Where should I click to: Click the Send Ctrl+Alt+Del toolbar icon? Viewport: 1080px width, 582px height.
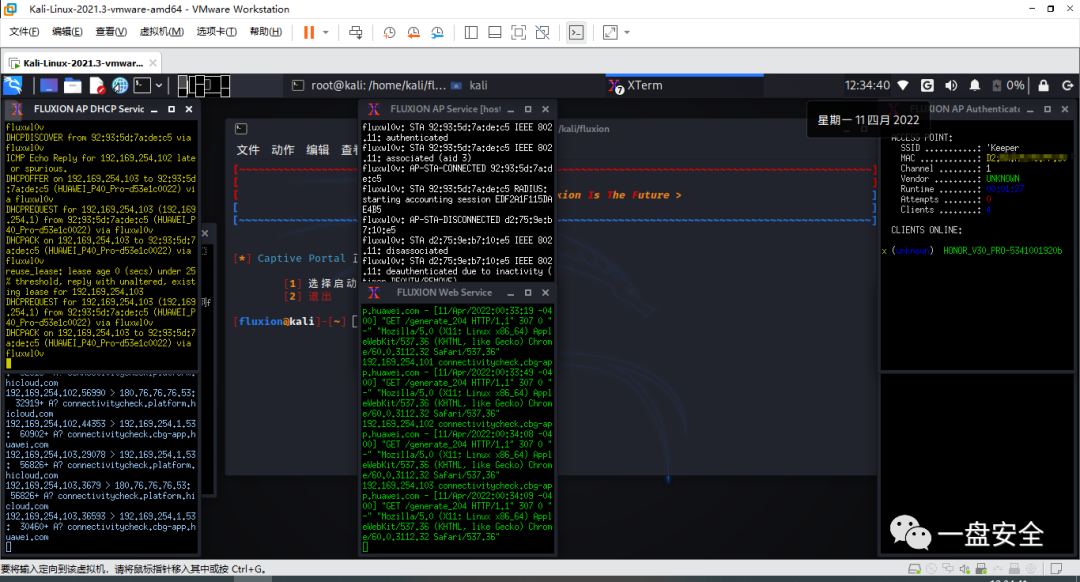pyautogui.click(x=355, y=32)
